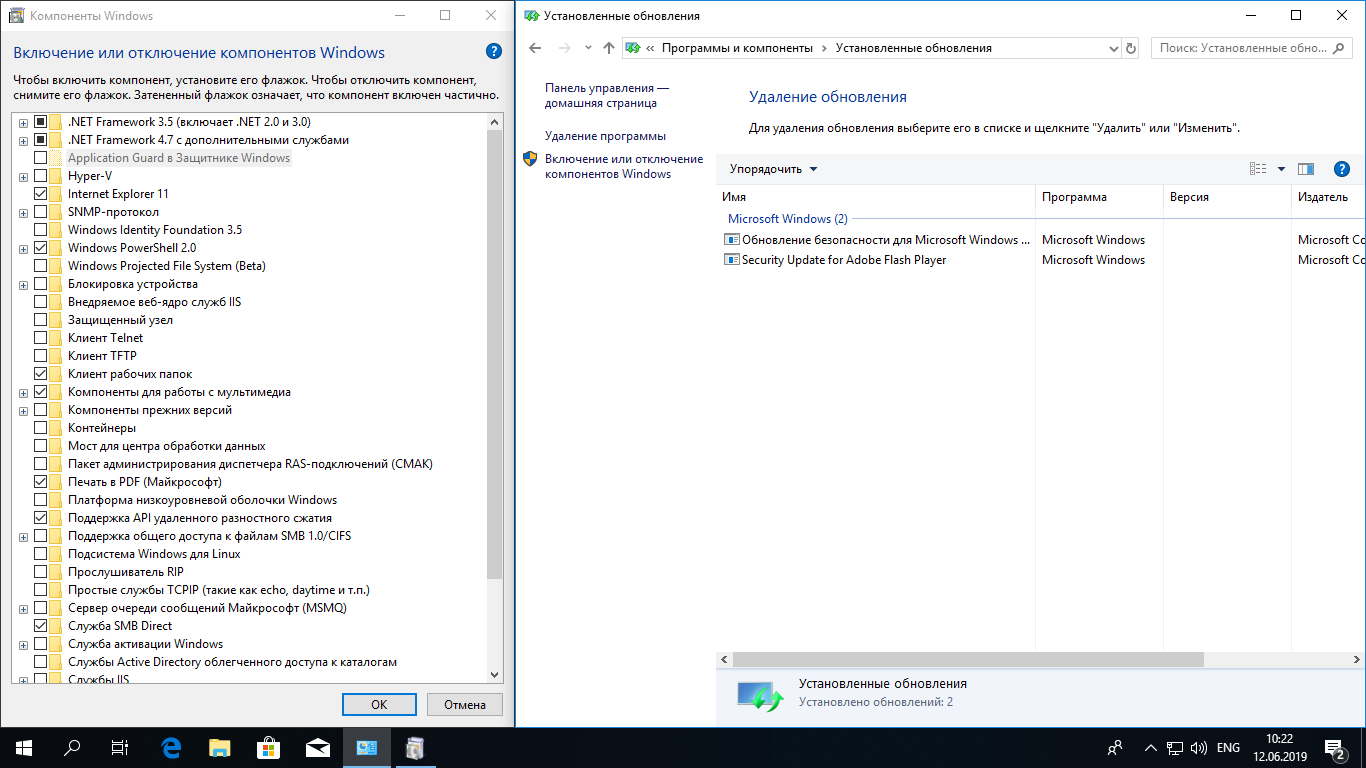This screenshot has height=768, width=1366.
Task: Go up one level with the Up arrow
Action: click(x=609, y=48)
